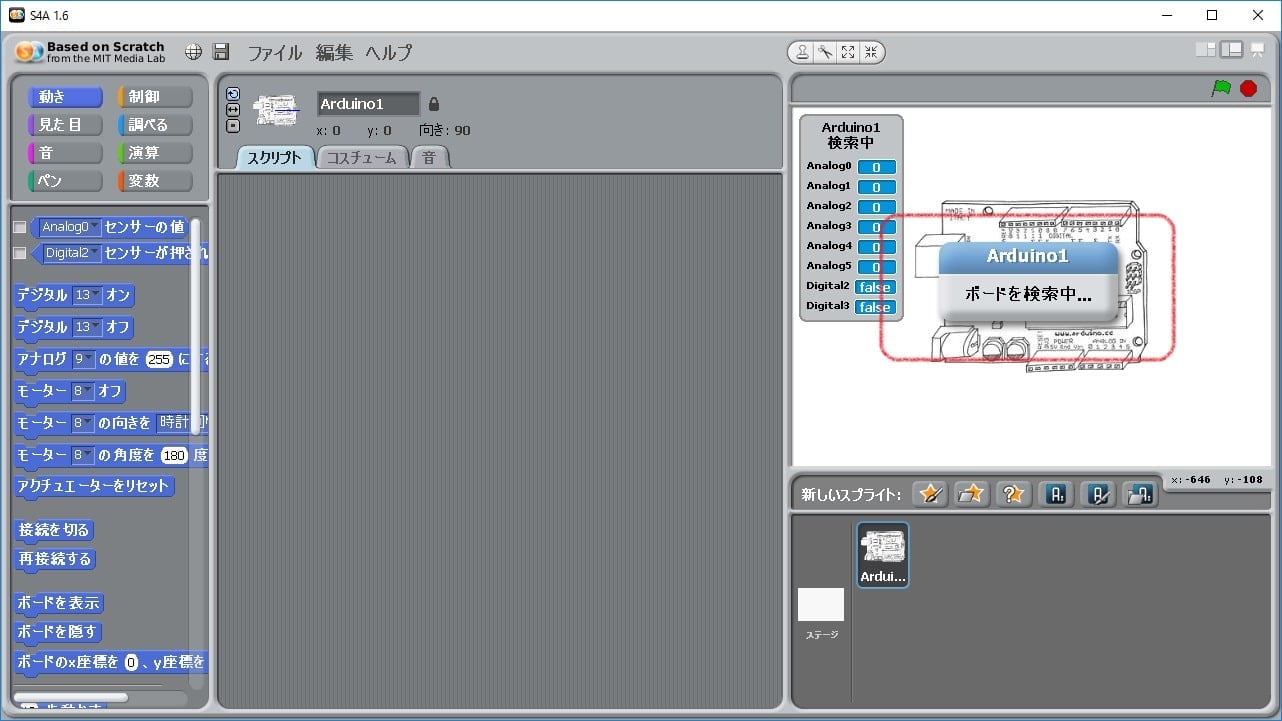This screenshot has height=721, width=1282.
Task: Click the blocks palette horizontal scrollbar
Action: coord(70,697)
